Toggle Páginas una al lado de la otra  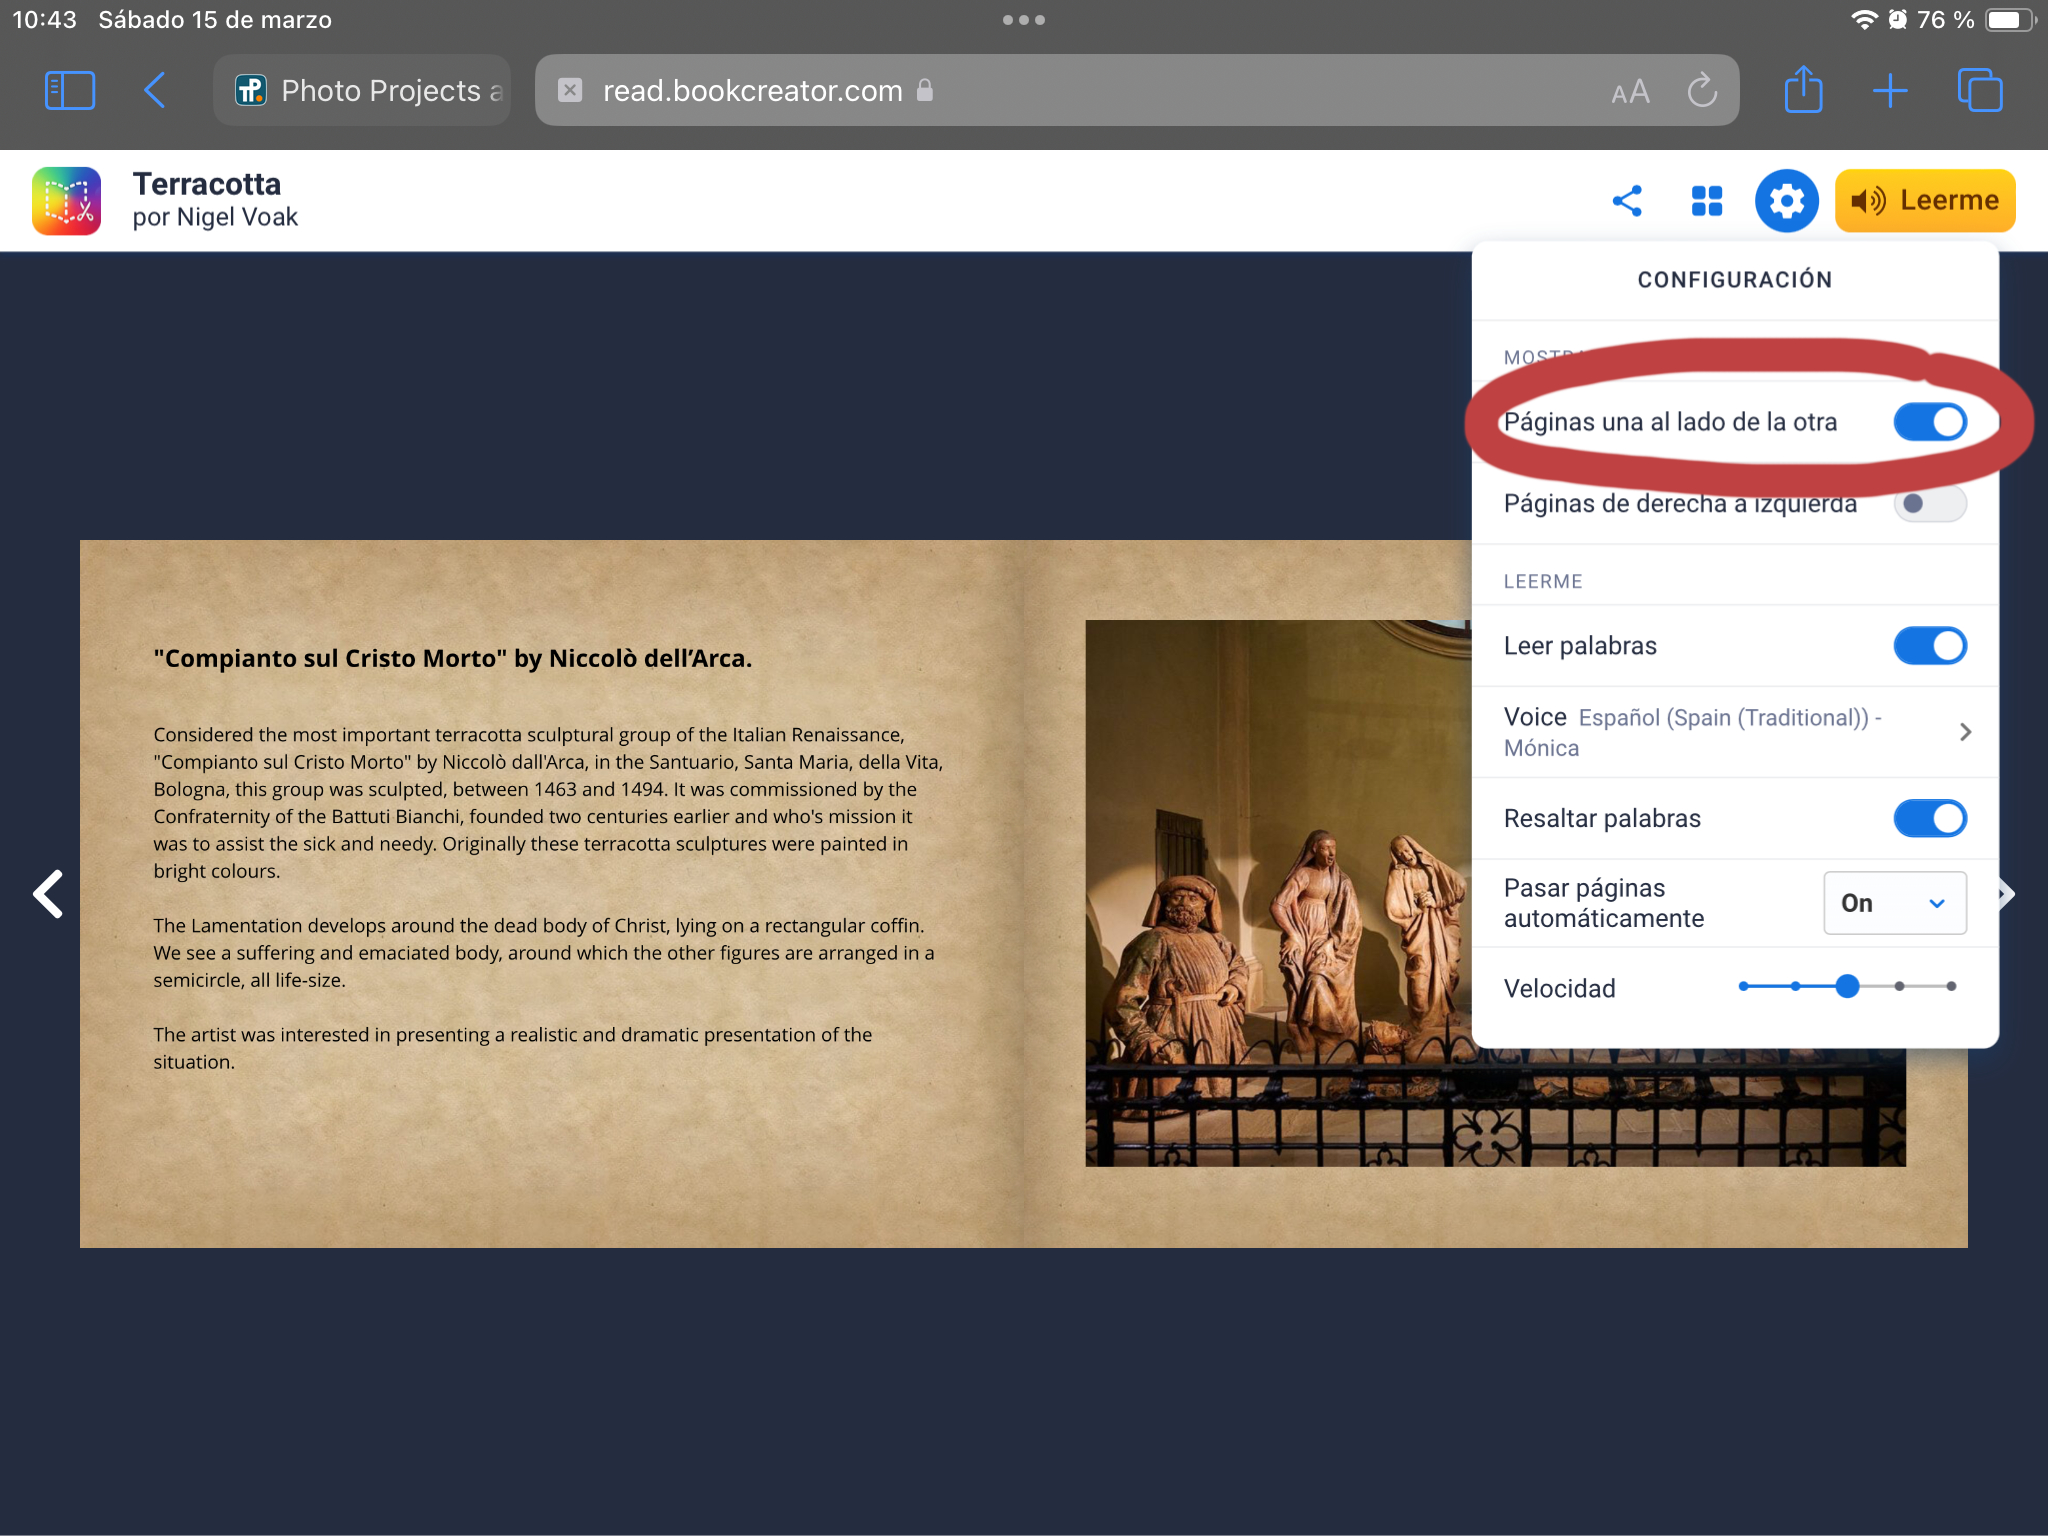point(1929,422)
